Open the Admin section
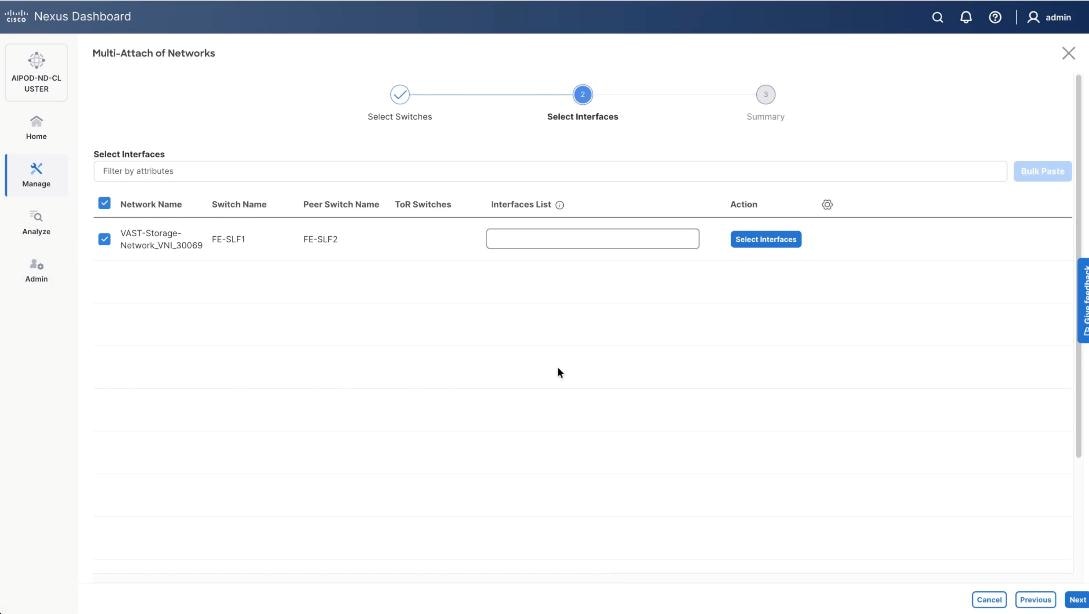This screenshot has height=614, width=1089. point(36,270)
